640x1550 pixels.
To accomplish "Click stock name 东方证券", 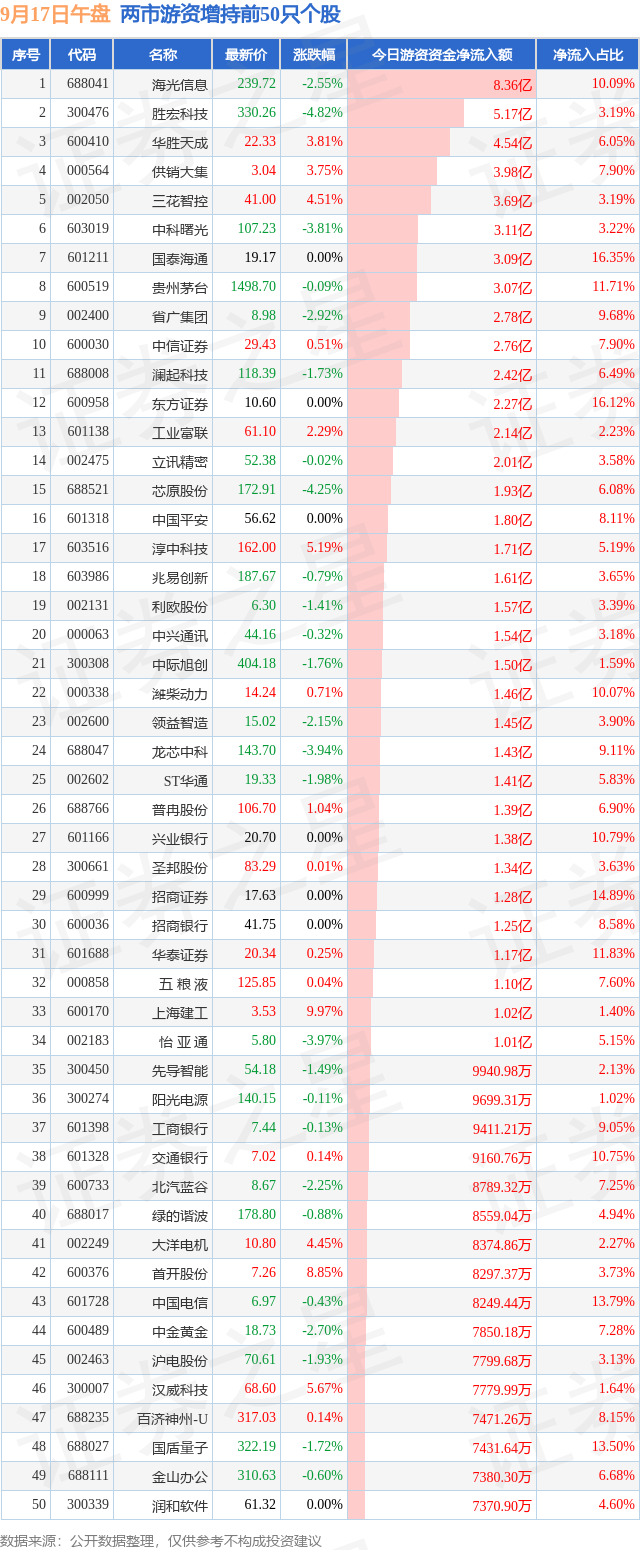I will point(180,404).
